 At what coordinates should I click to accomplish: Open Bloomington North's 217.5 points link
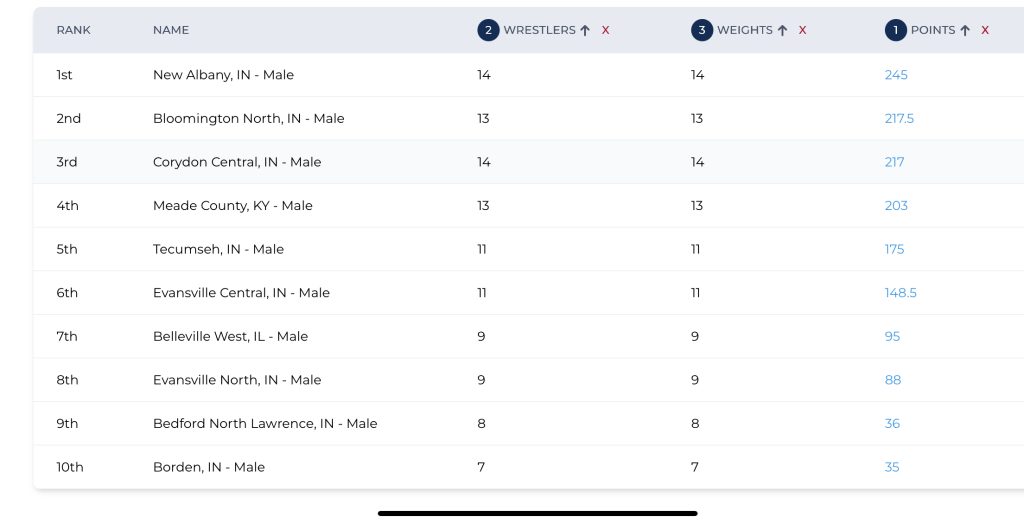pos(899,119)
